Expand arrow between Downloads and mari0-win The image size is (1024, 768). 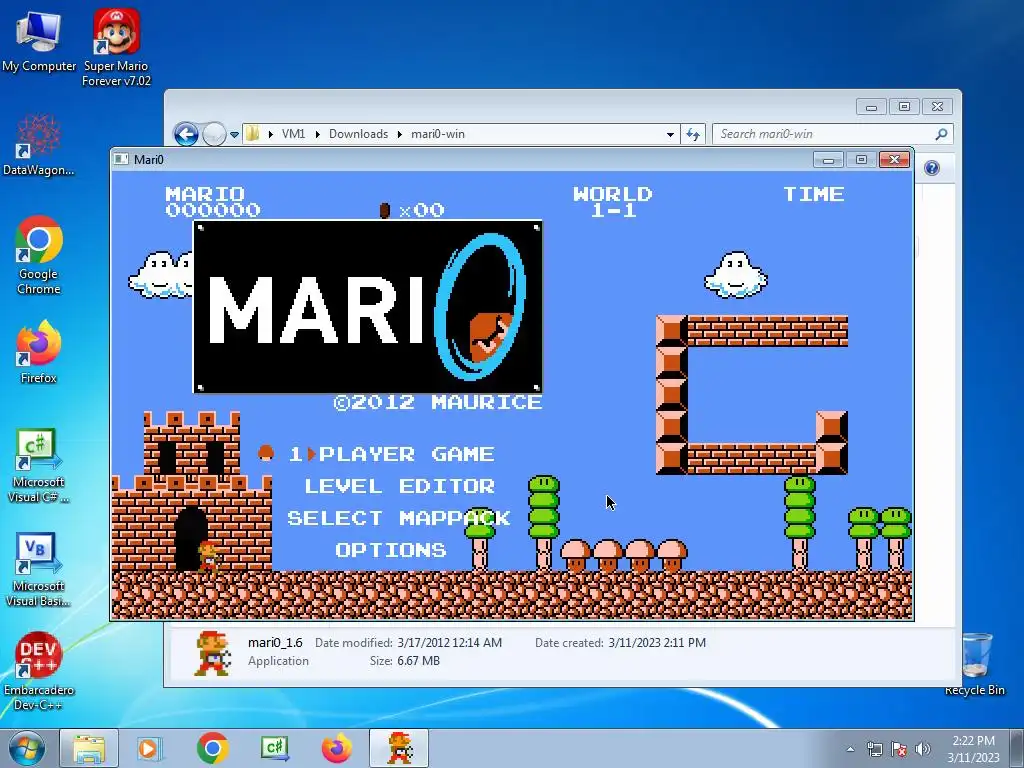[x=400, y=134]
